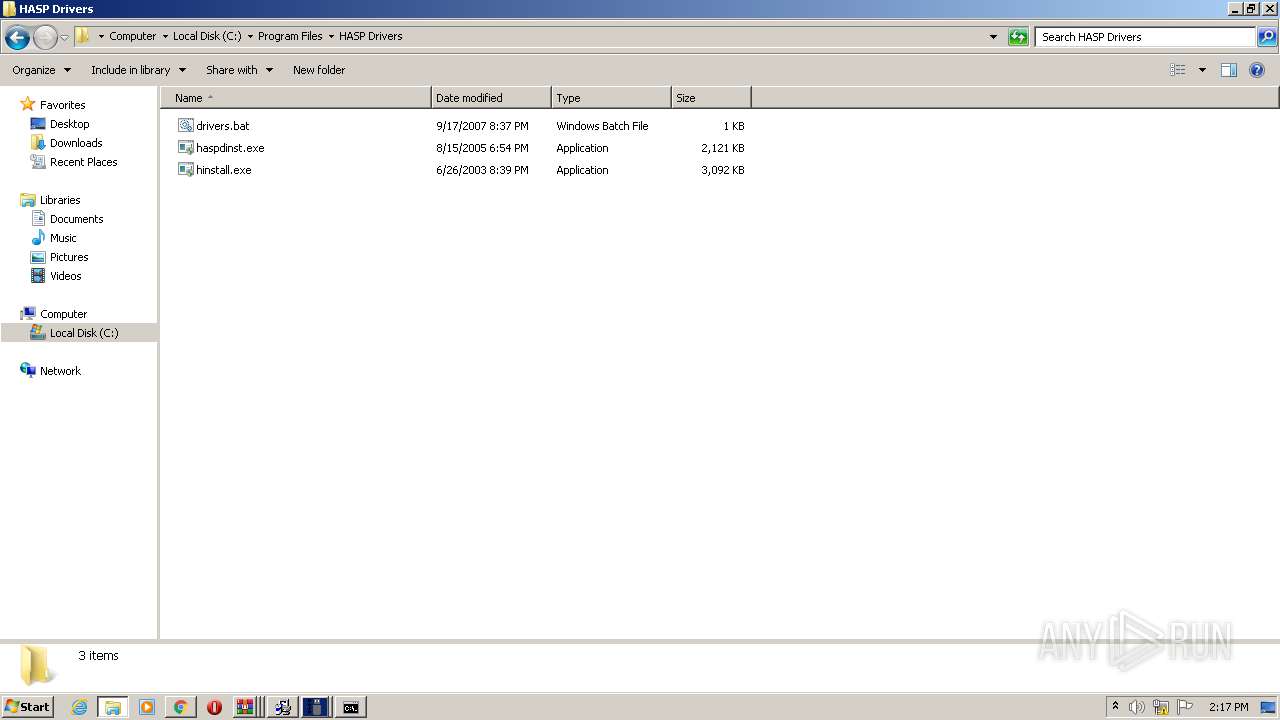Click the Start button
The width and height of the screenshot is (1280, 720).
28,707
